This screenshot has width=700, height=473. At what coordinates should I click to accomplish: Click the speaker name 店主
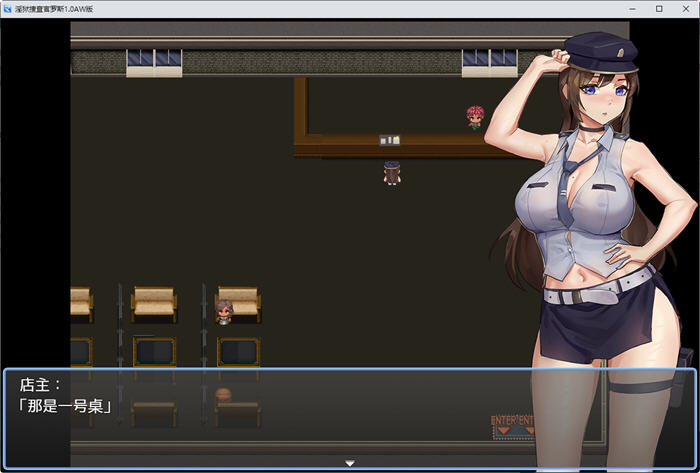tap(41, 384)
